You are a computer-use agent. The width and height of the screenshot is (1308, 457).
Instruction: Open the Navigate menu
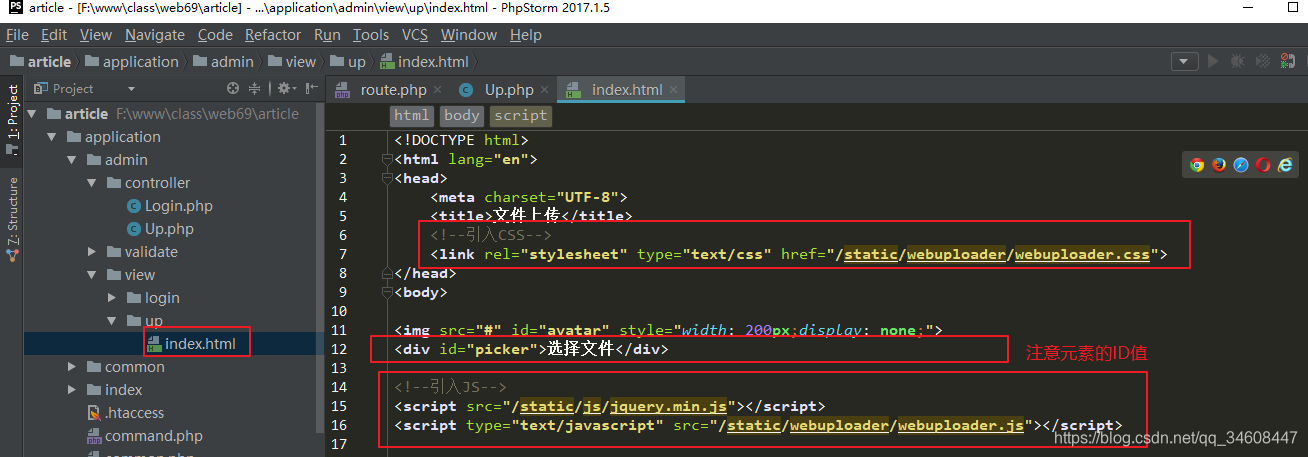tap(155, 34)
